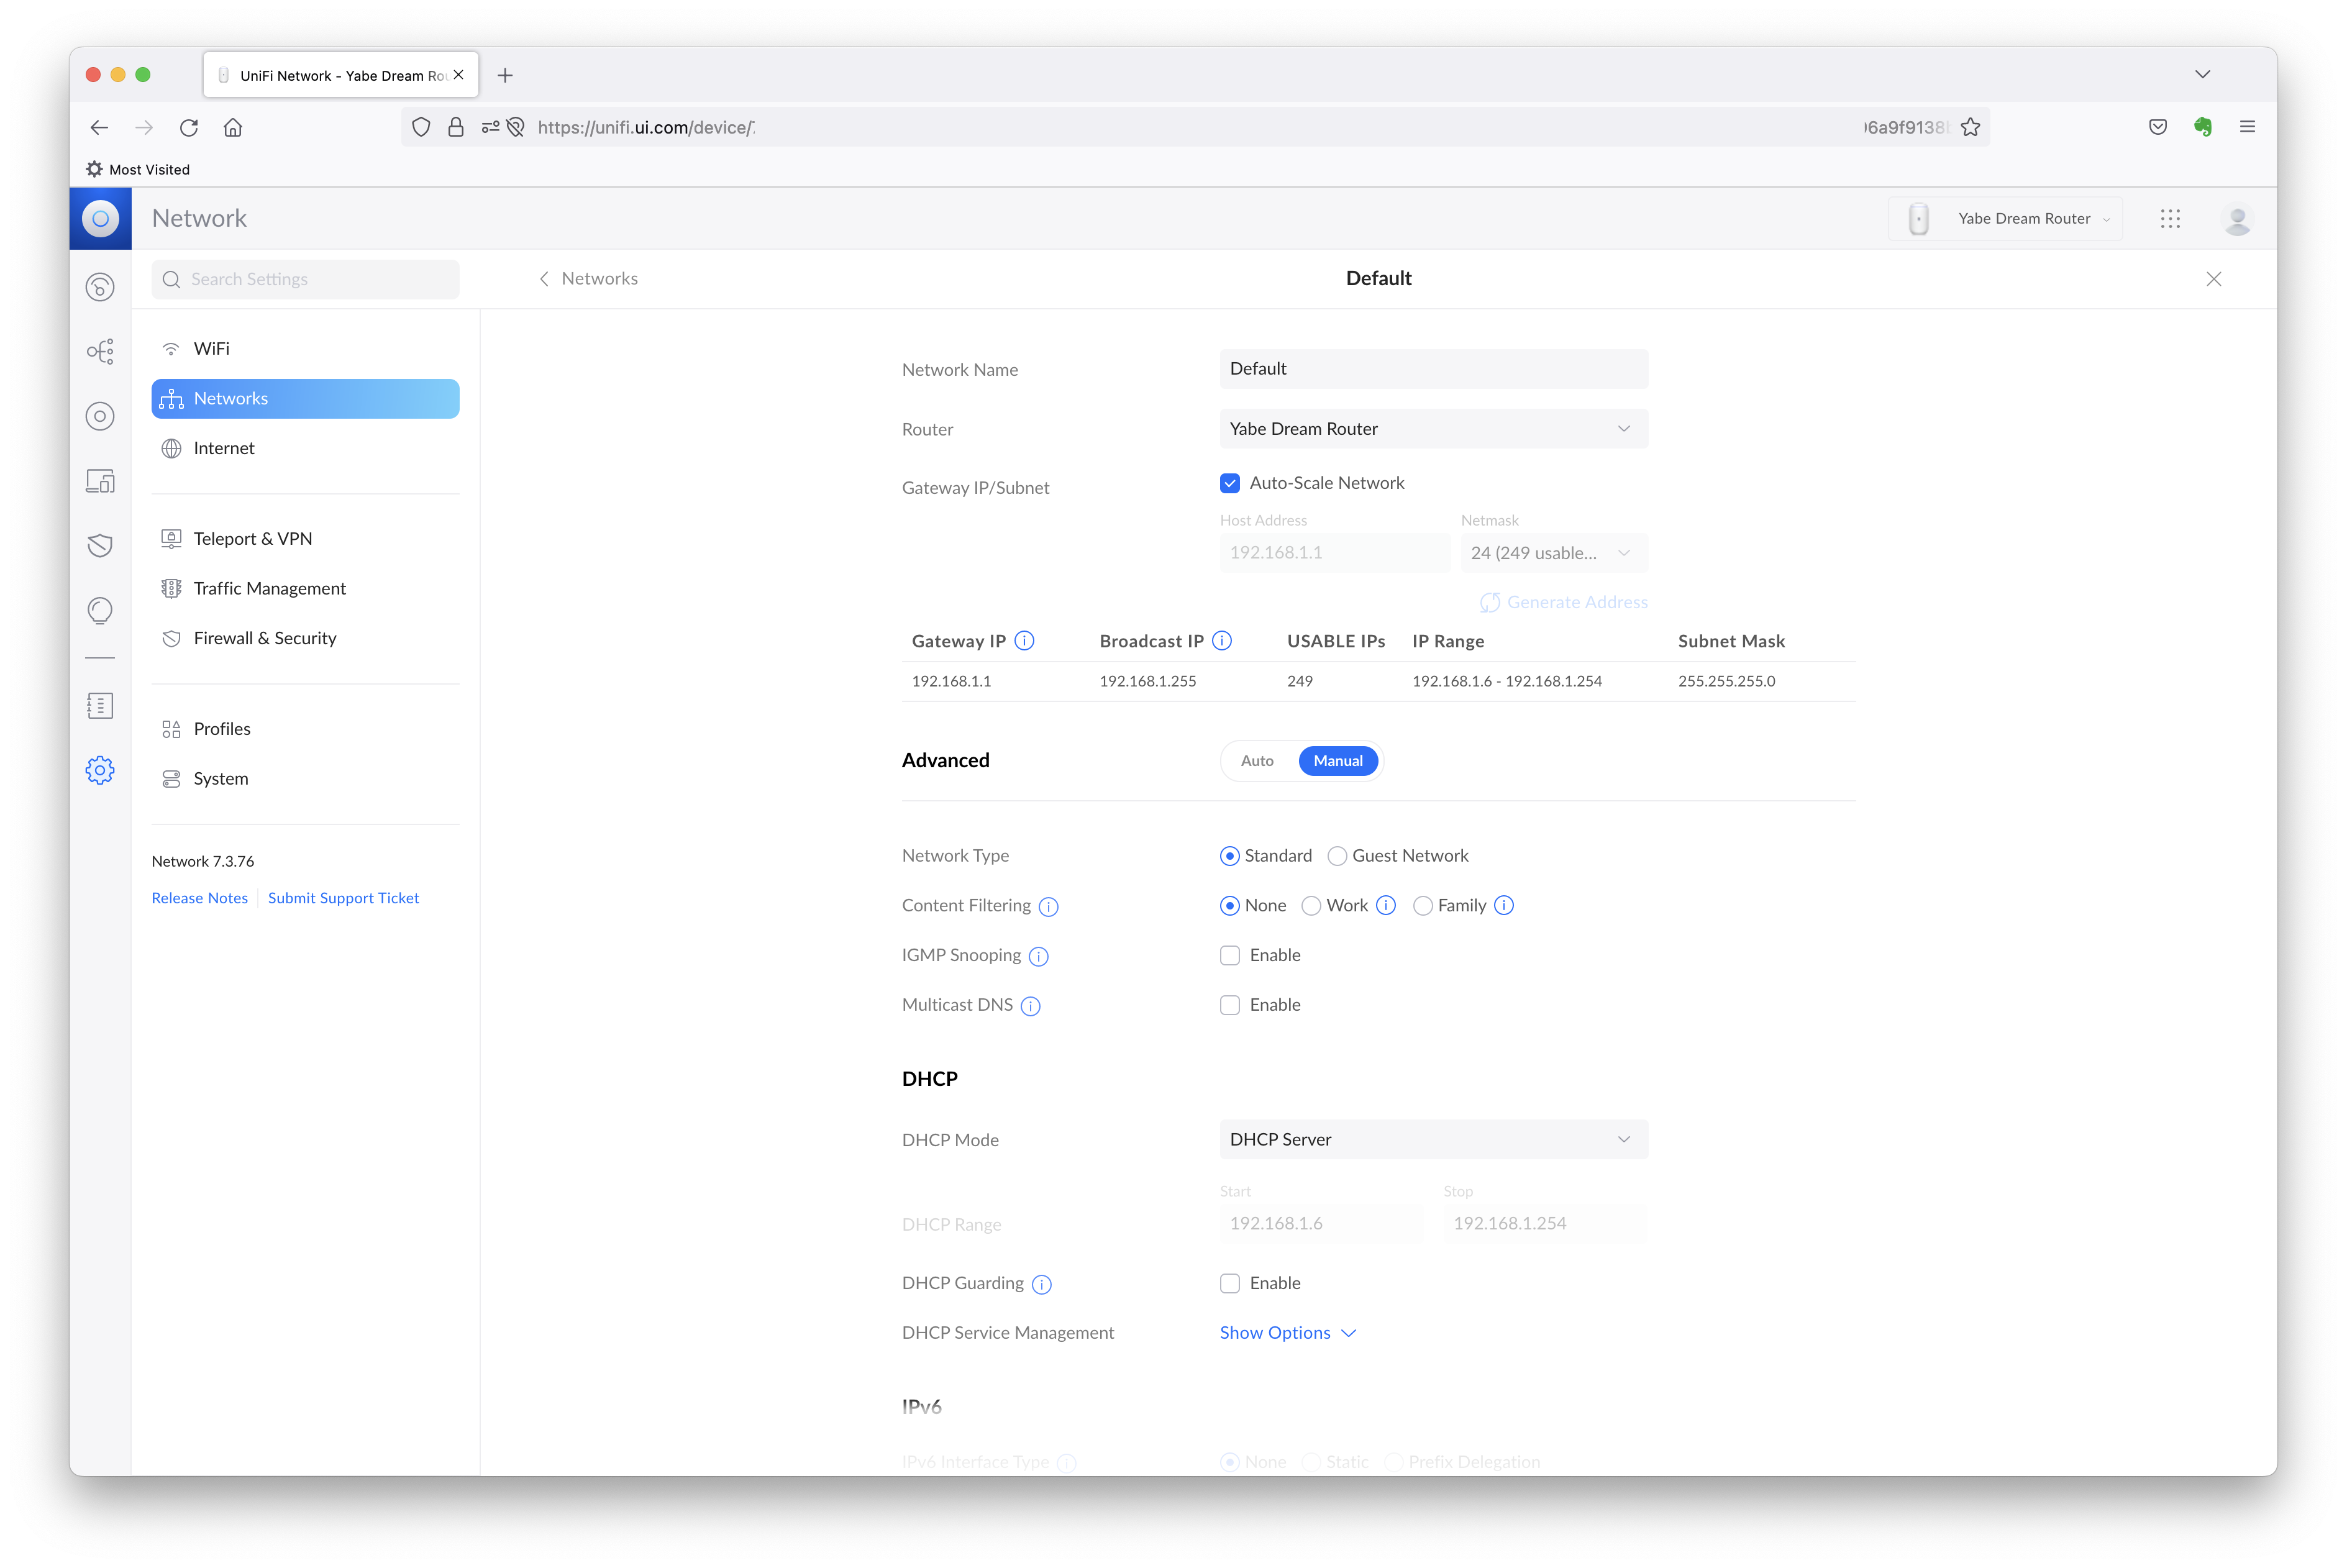Click the Family filter info icon
The width and height of the screenshot is (2347, 1568).
tap(1504, 905)
